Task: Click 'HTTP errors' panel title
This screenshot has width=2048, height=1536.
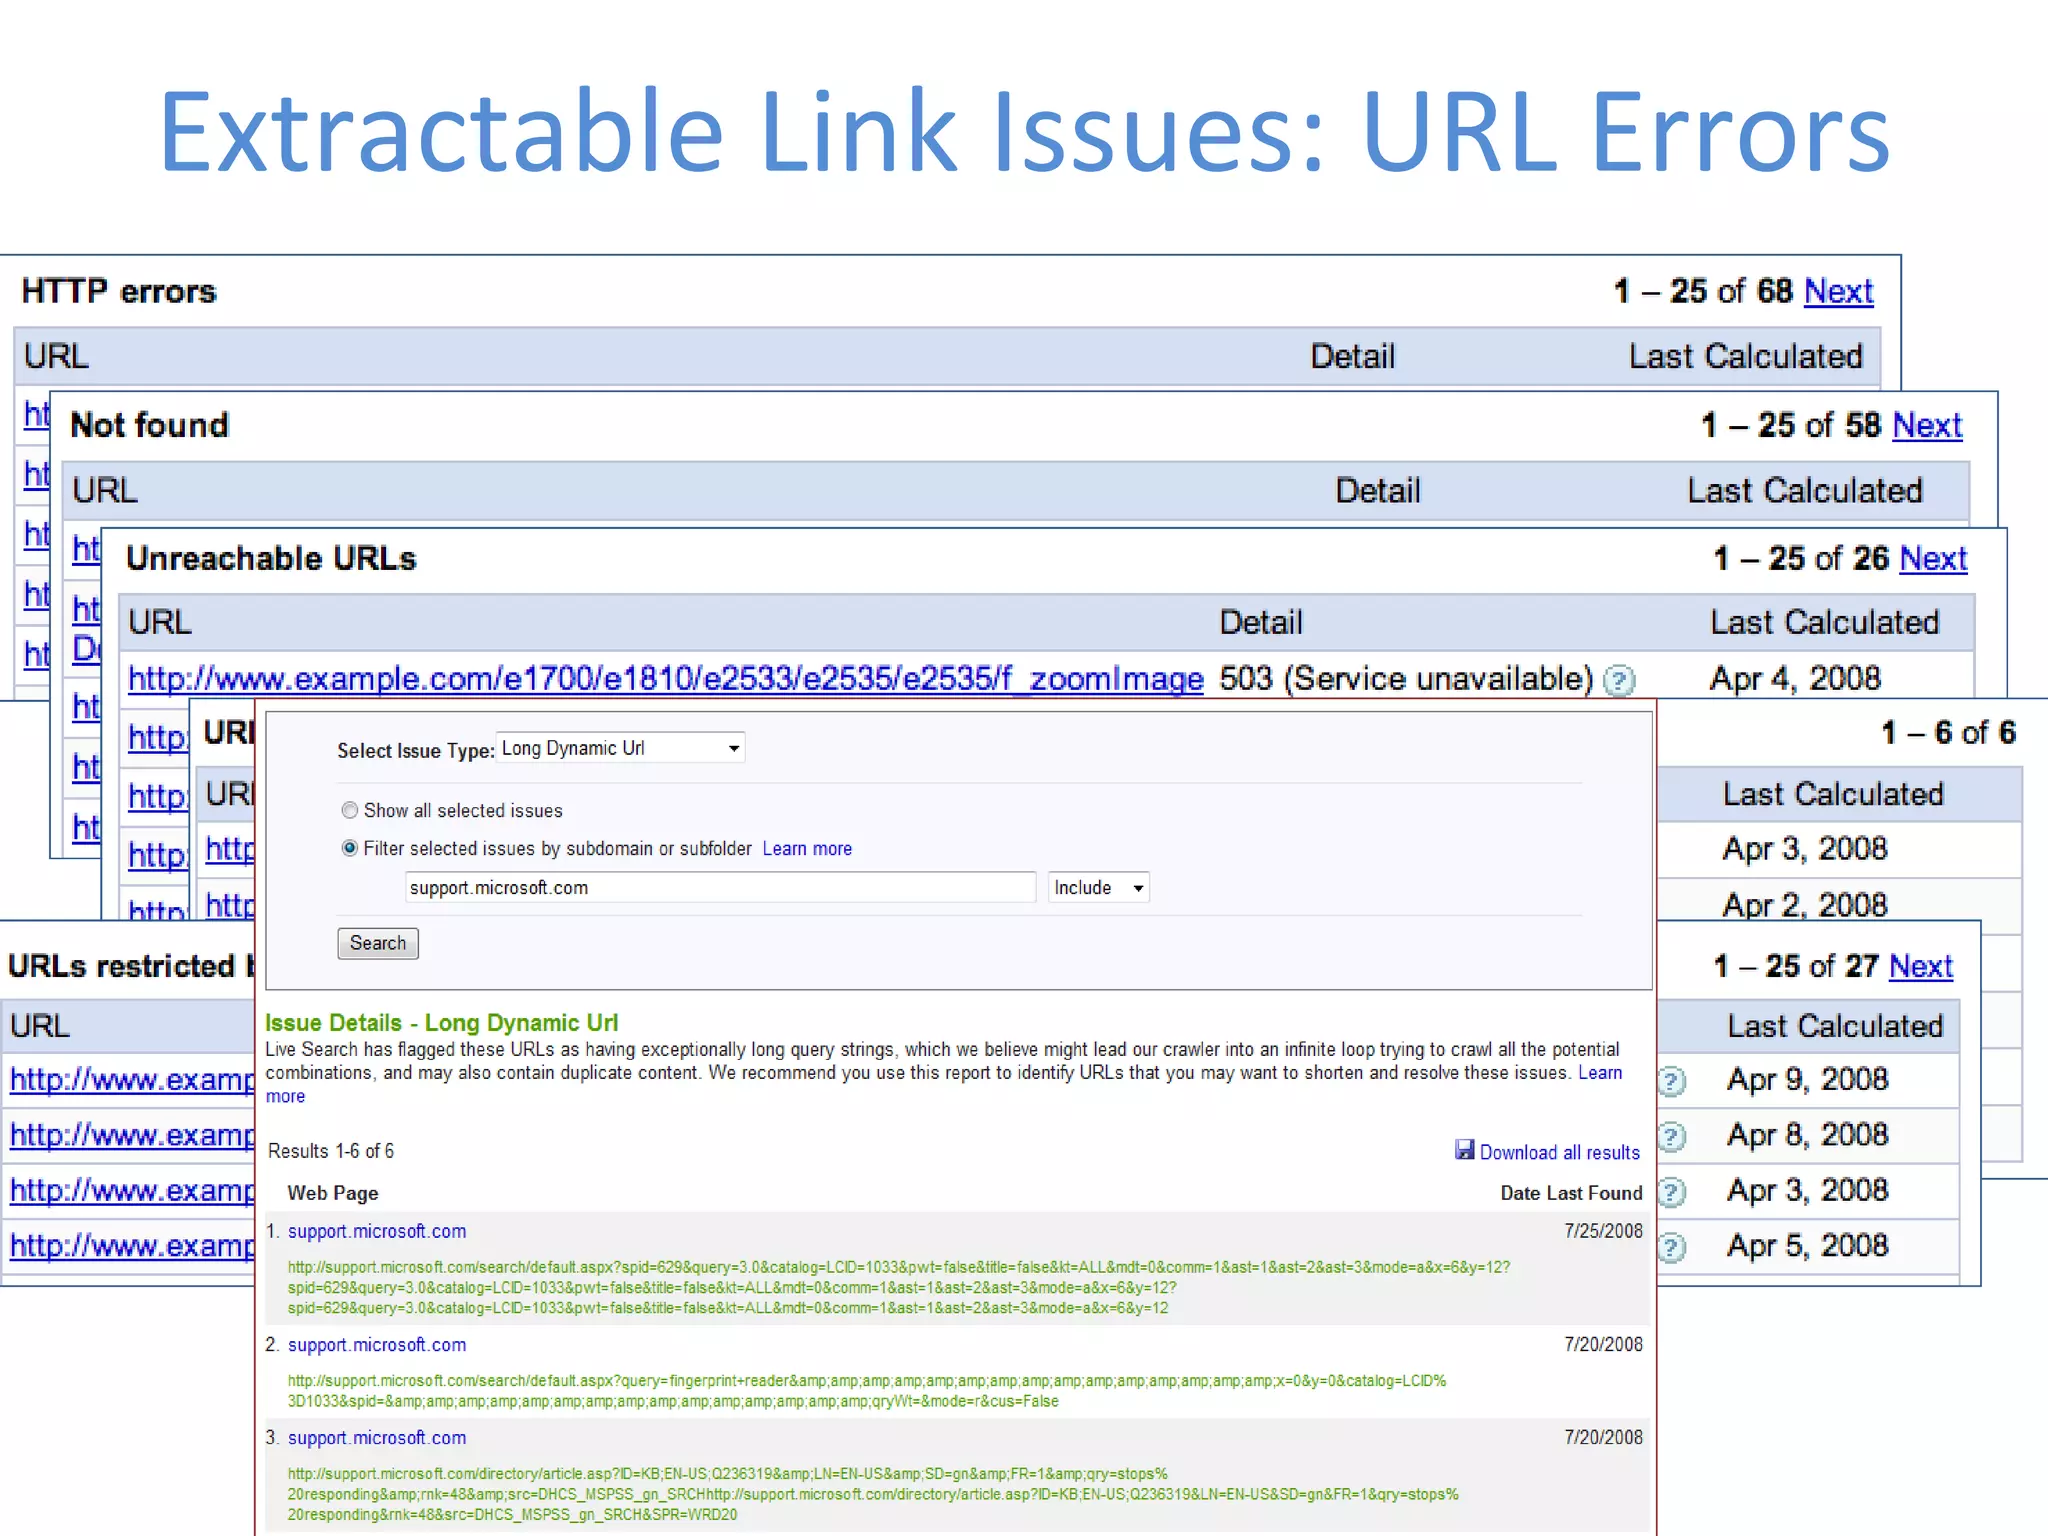Action: [x=119, y=291]
